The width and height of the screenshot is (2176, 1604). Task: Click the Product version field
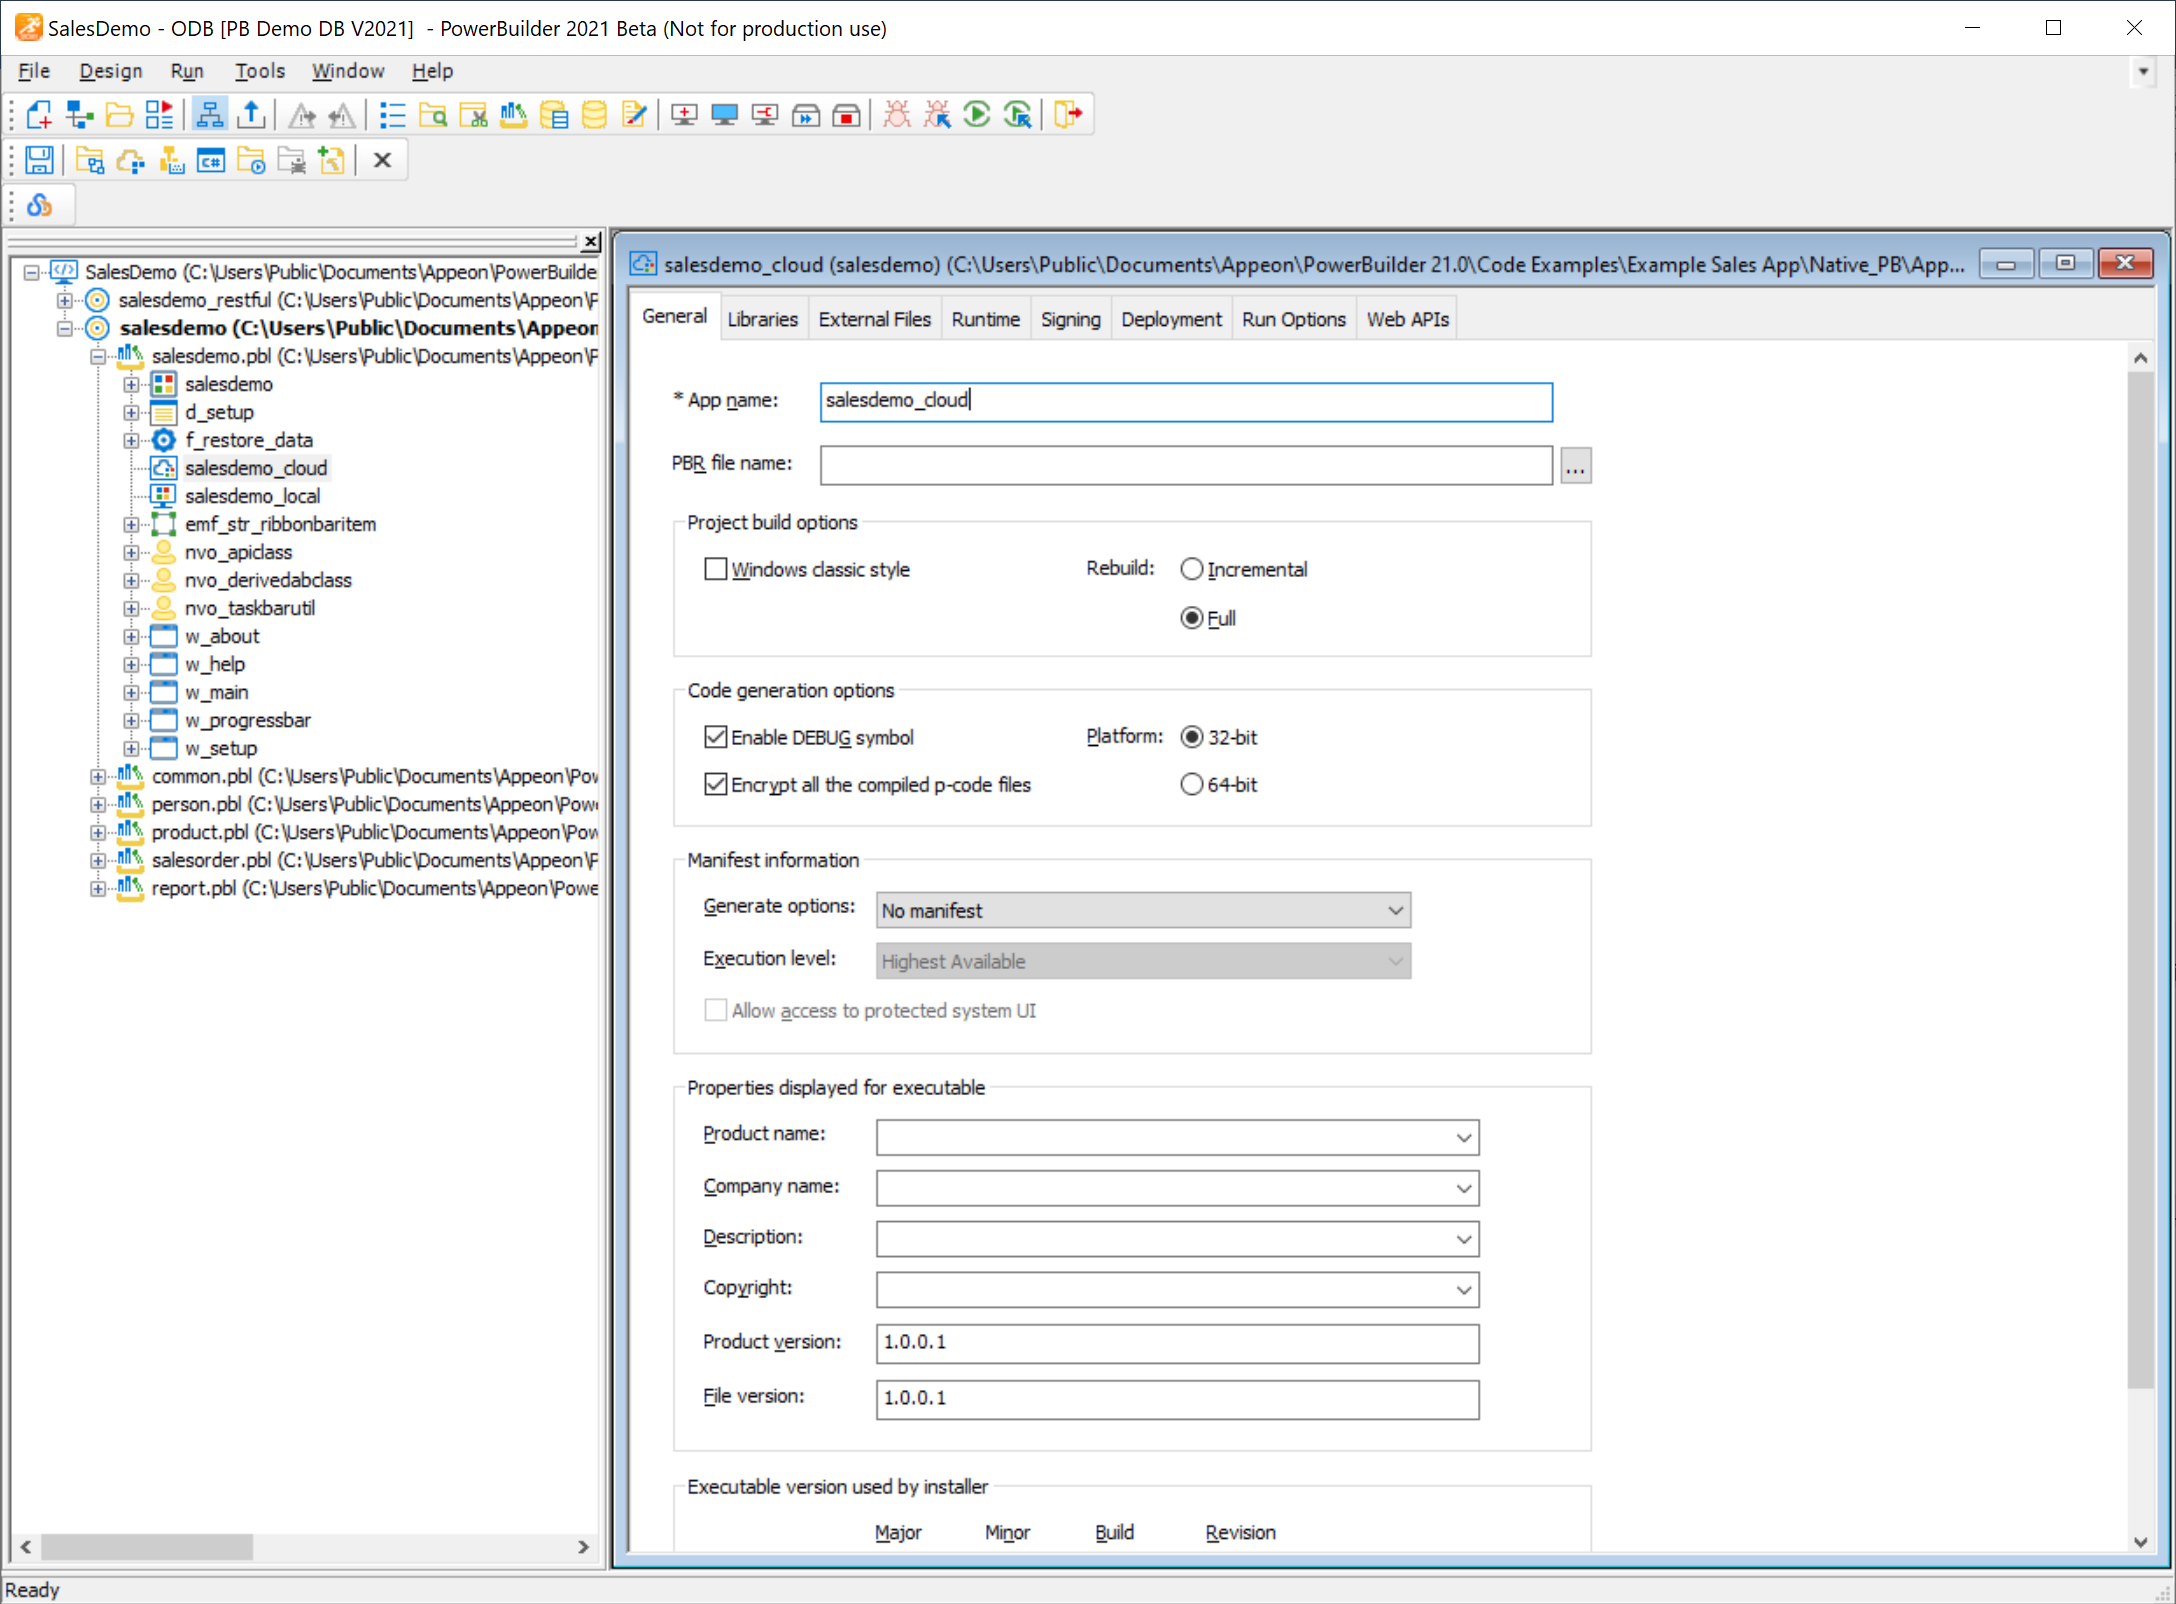1177,1343
